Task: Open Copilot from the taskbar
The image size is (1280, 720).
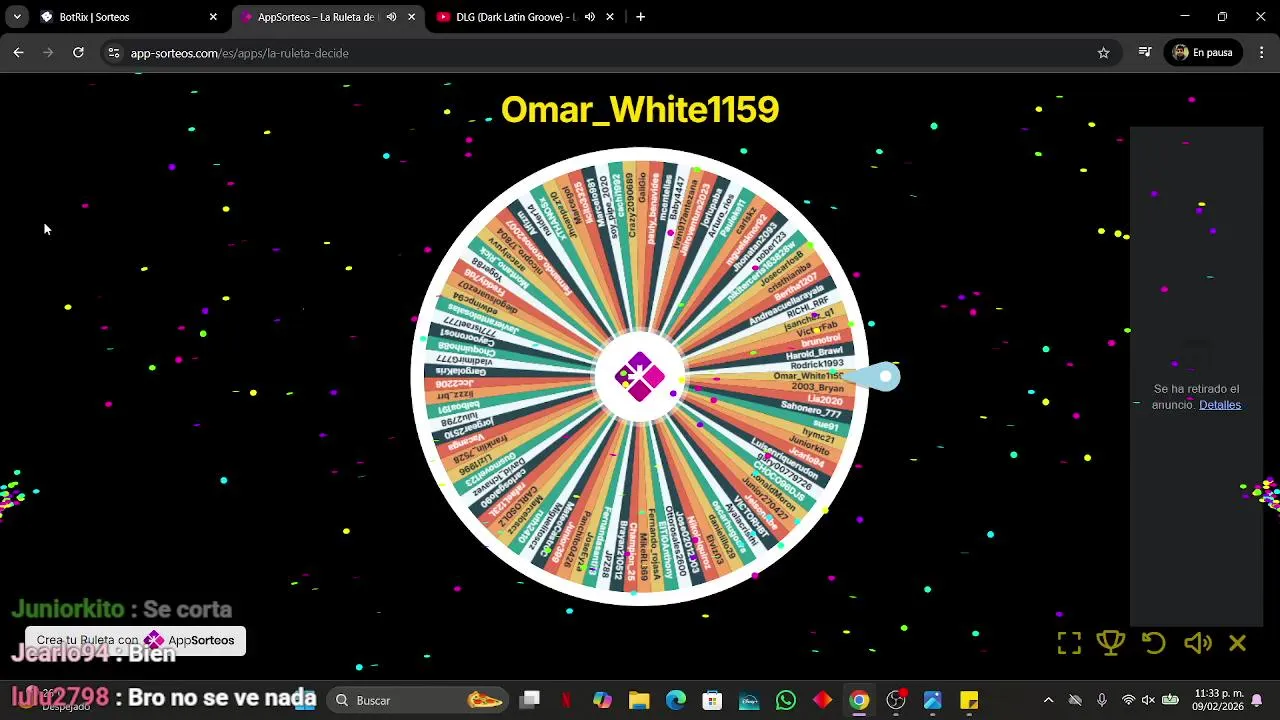Action: (x=602, y=700)
